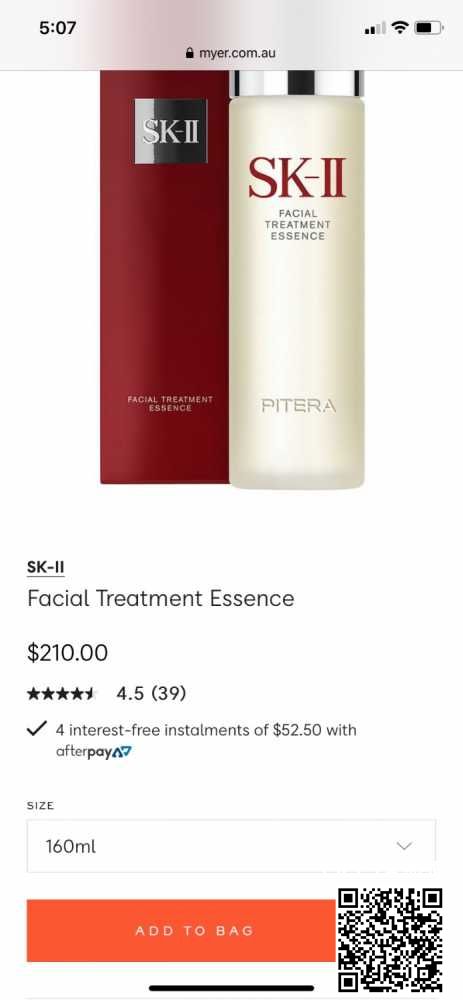Click the 4.5 (39) reviews count

(151, 693)
